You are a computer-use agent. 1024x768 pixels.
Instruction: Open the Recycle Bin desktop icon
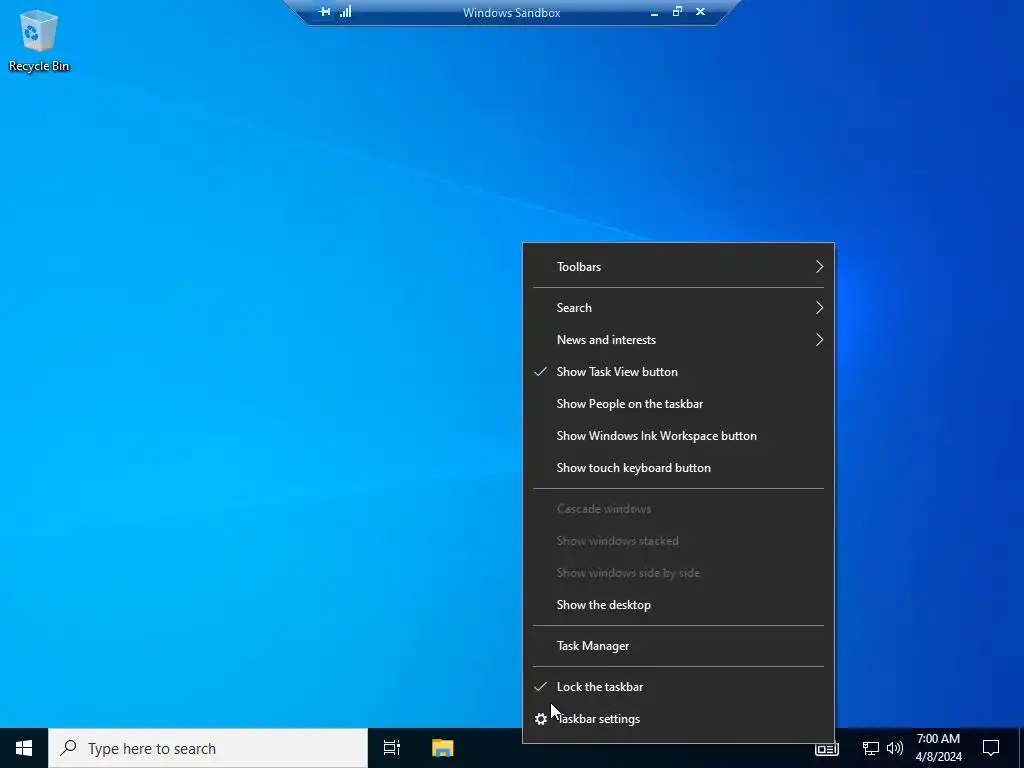[x=39, y=40]
